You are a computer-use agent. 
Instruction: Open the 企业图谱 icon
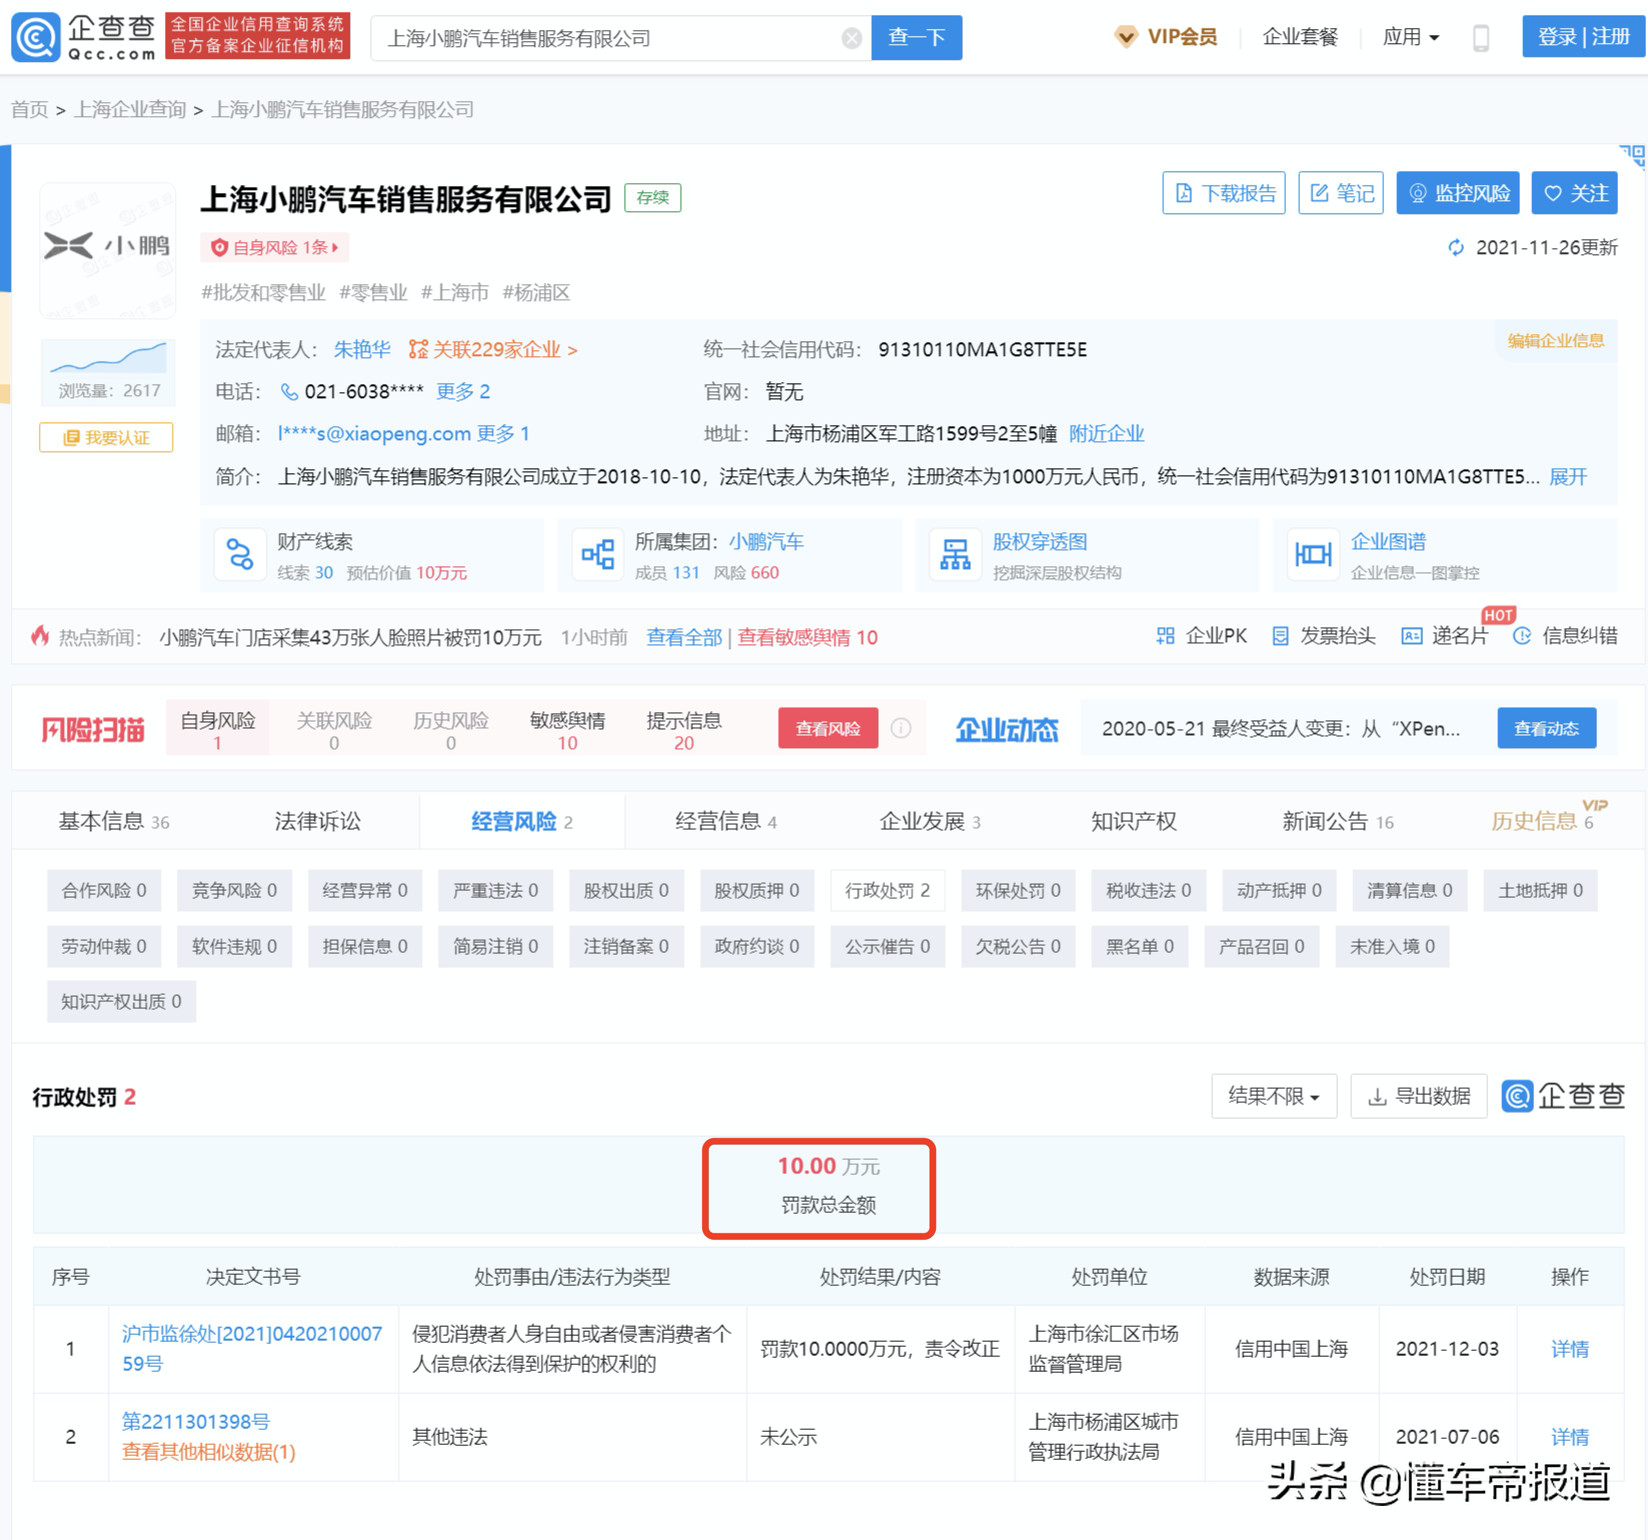point(1313,554)
